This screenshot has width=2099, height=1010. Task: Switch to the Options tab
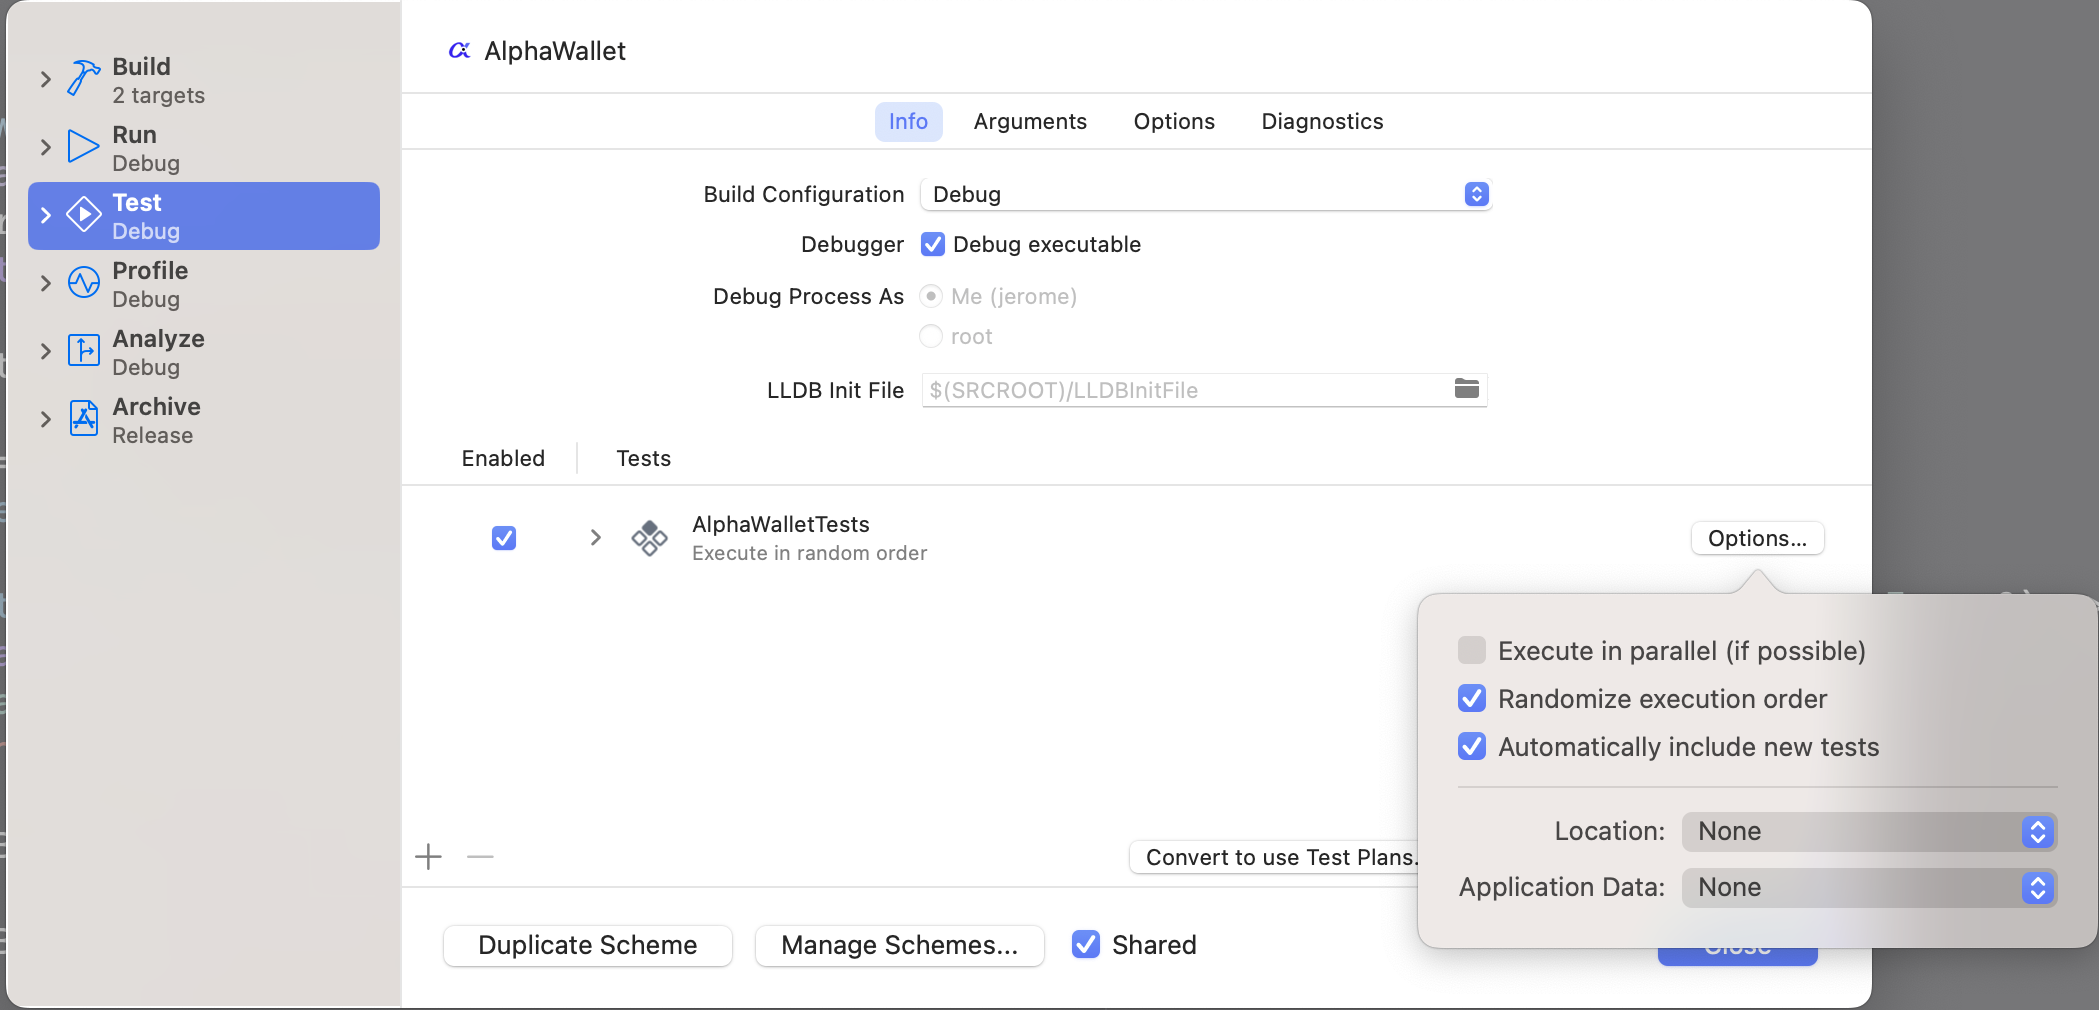[x=1174, y=122]
